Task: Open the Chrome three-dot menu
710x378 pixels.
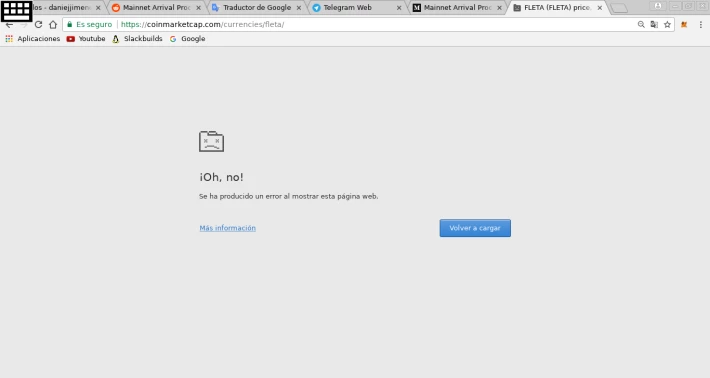Action: (700, 24)
